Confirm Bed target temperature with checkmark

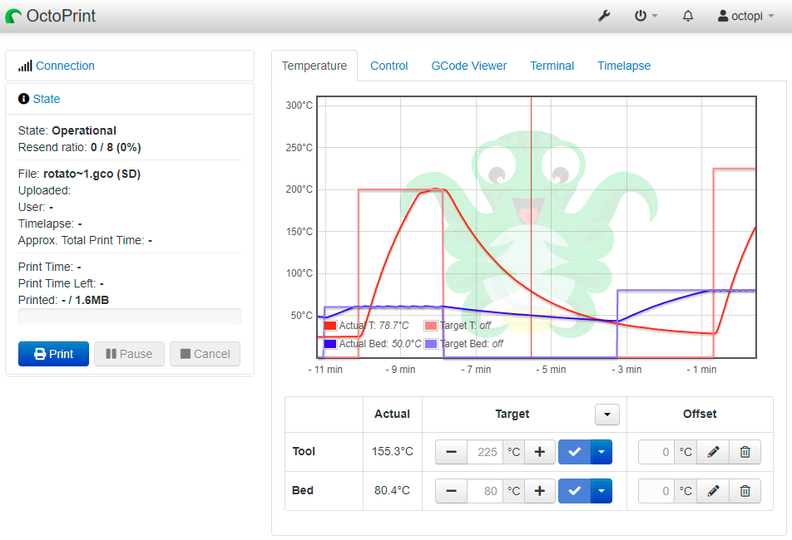click(x=574, y=491)
